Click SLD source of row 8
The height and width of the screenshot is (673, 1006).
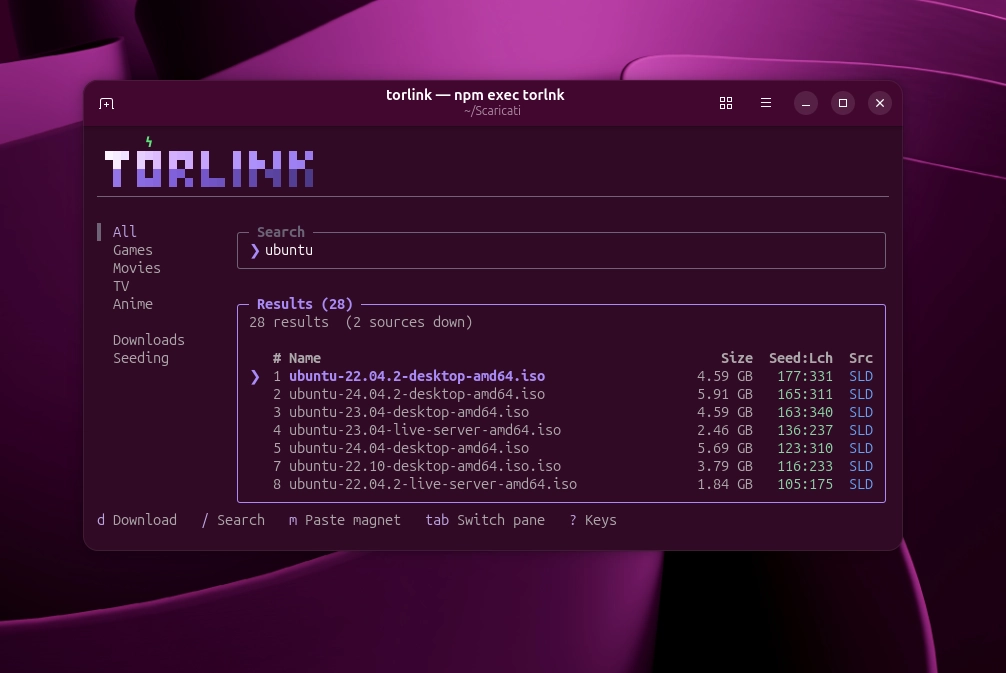(861, 484)
